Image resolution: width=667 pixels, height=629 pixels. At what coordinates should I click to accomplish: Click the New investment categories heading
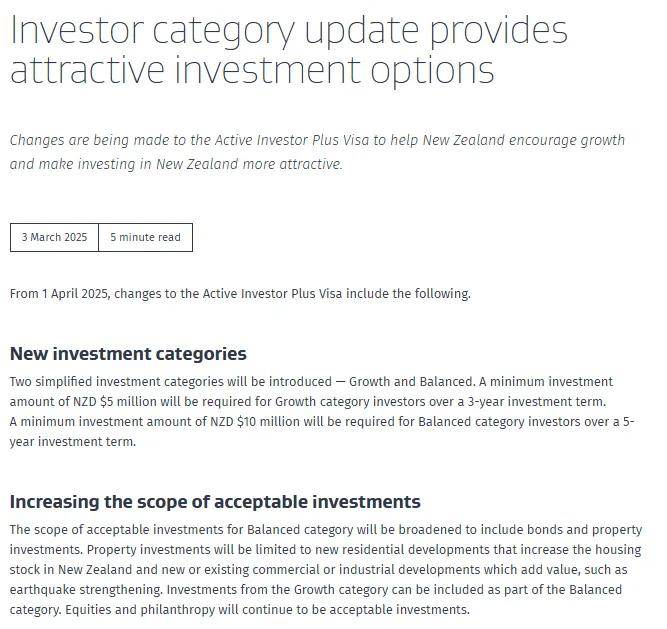128,354
